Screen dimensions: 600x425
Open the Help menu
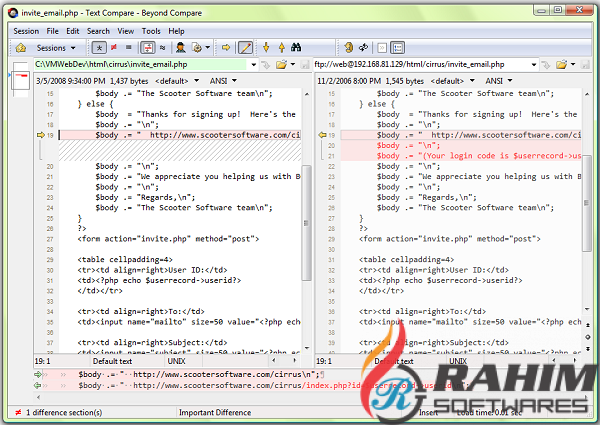pyautogui.click(x=176, y=31)
